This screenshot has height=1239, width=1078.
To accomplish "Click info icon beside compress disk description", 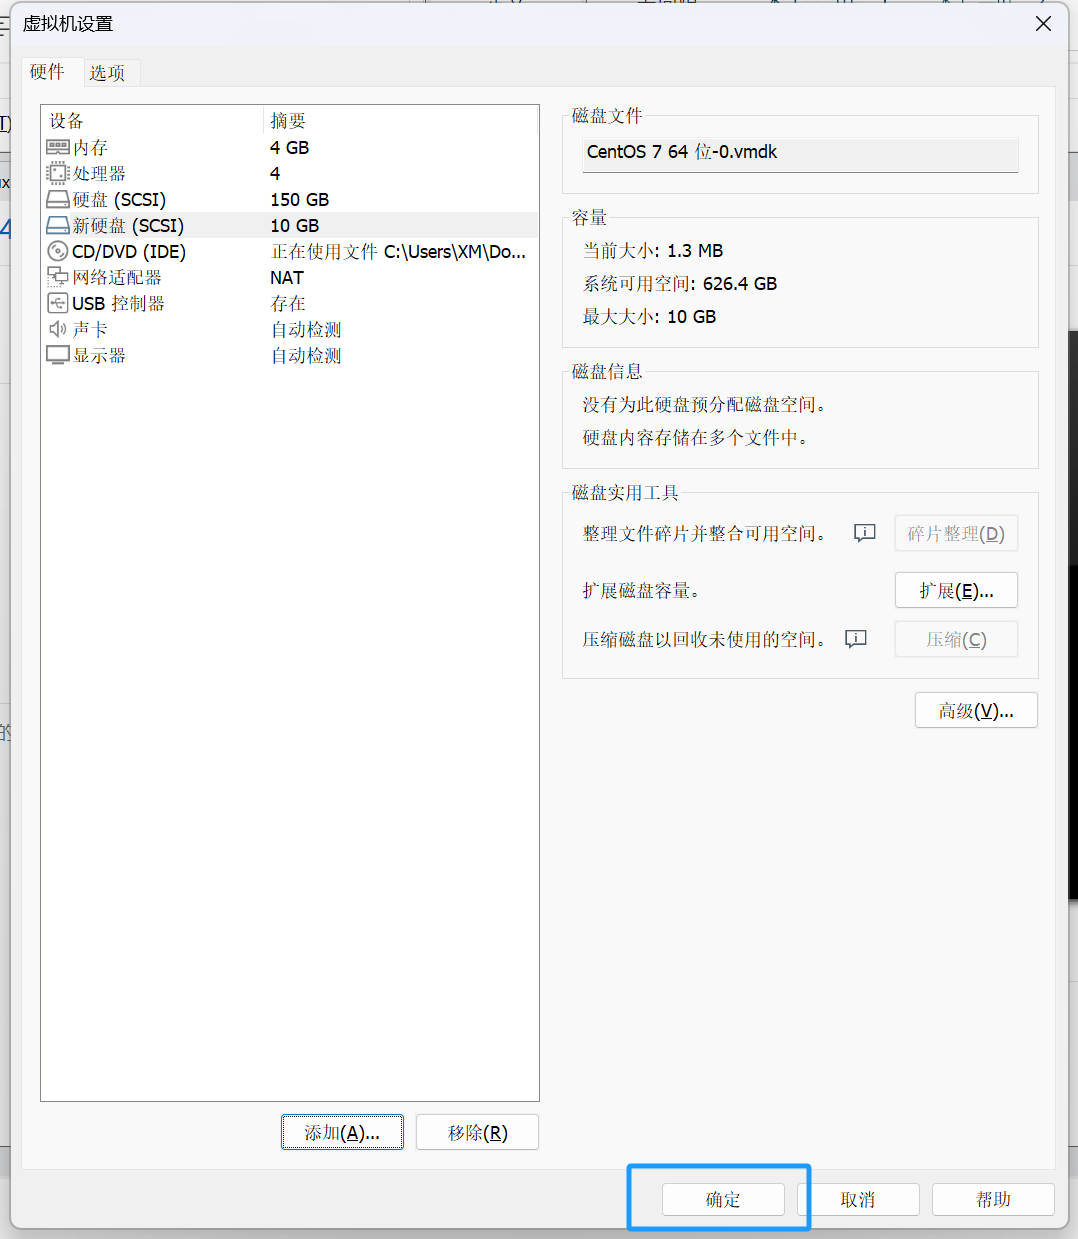I will [x=855, y=639].
